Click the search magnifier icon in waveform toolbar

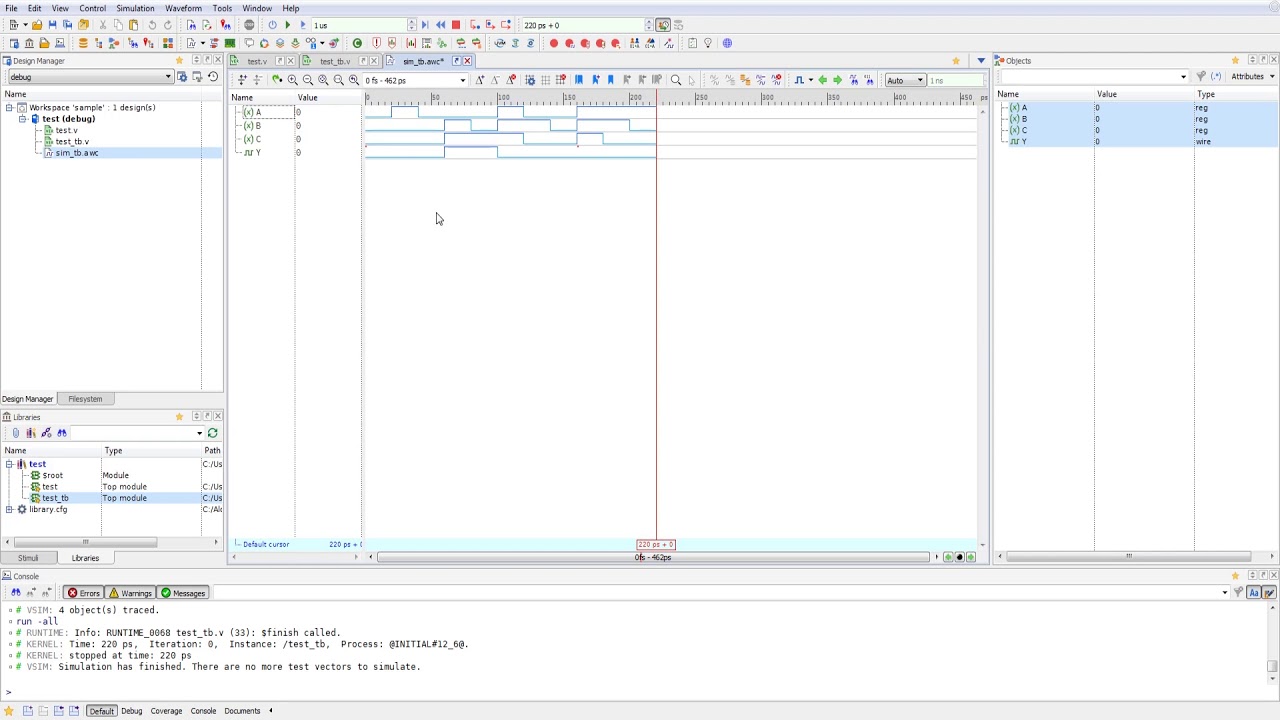click(x=676, y=80)
